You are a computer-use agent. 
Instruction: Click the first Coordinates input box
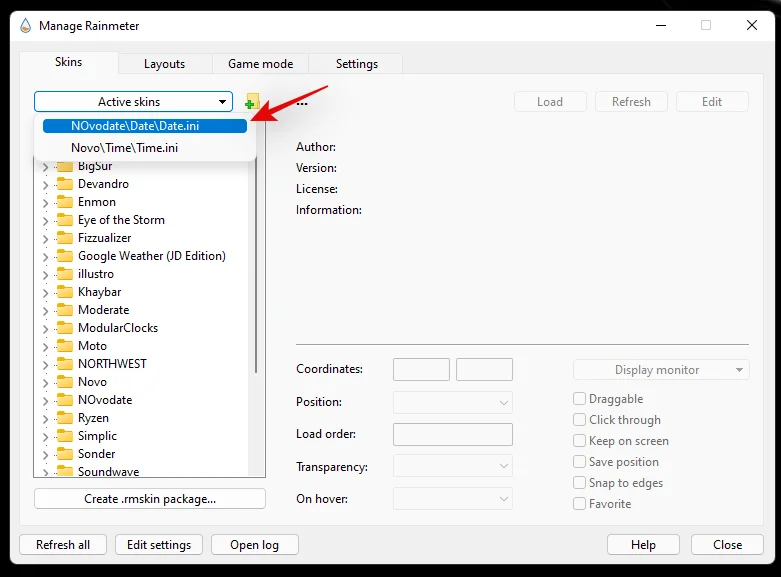tap(421, 369)
